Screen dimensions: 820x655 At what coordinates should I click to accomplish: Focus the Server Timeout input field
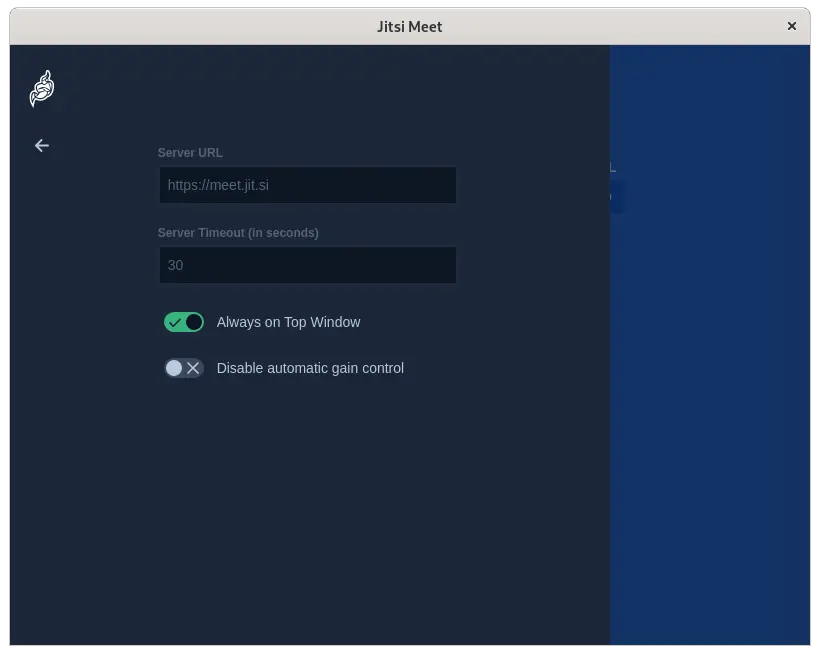coord(308,265)
